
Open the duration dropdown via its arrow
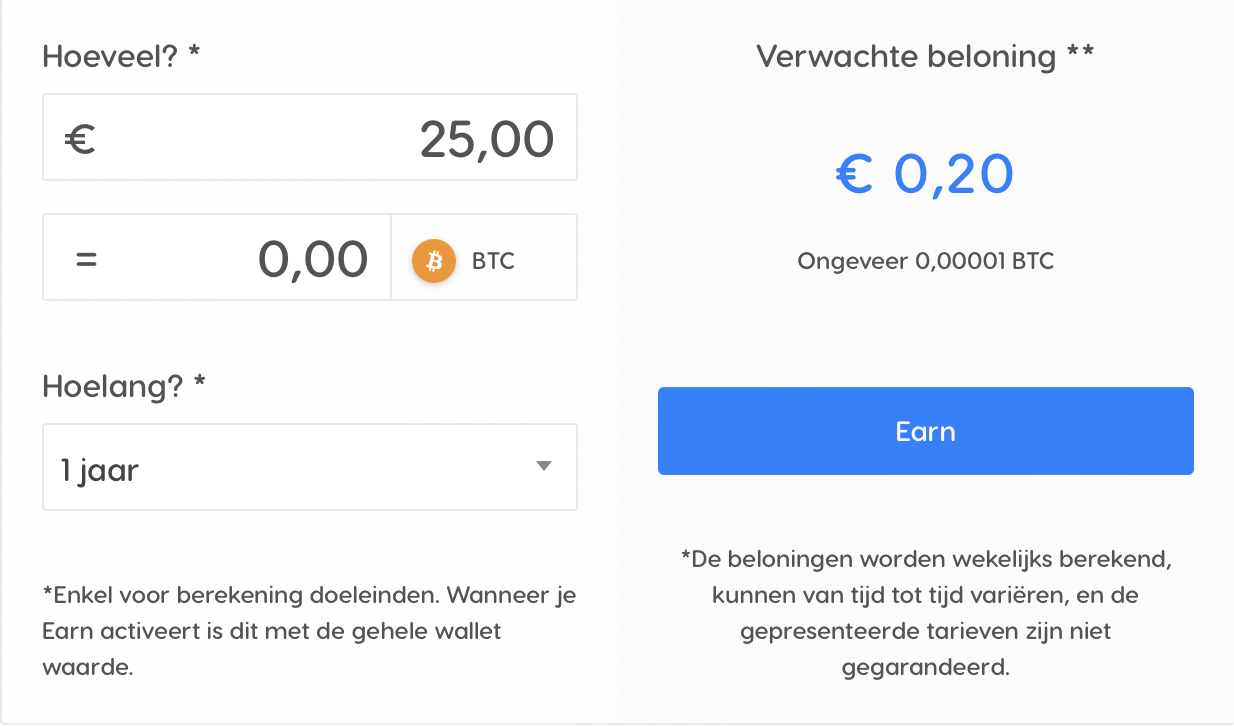coord(544,466)
